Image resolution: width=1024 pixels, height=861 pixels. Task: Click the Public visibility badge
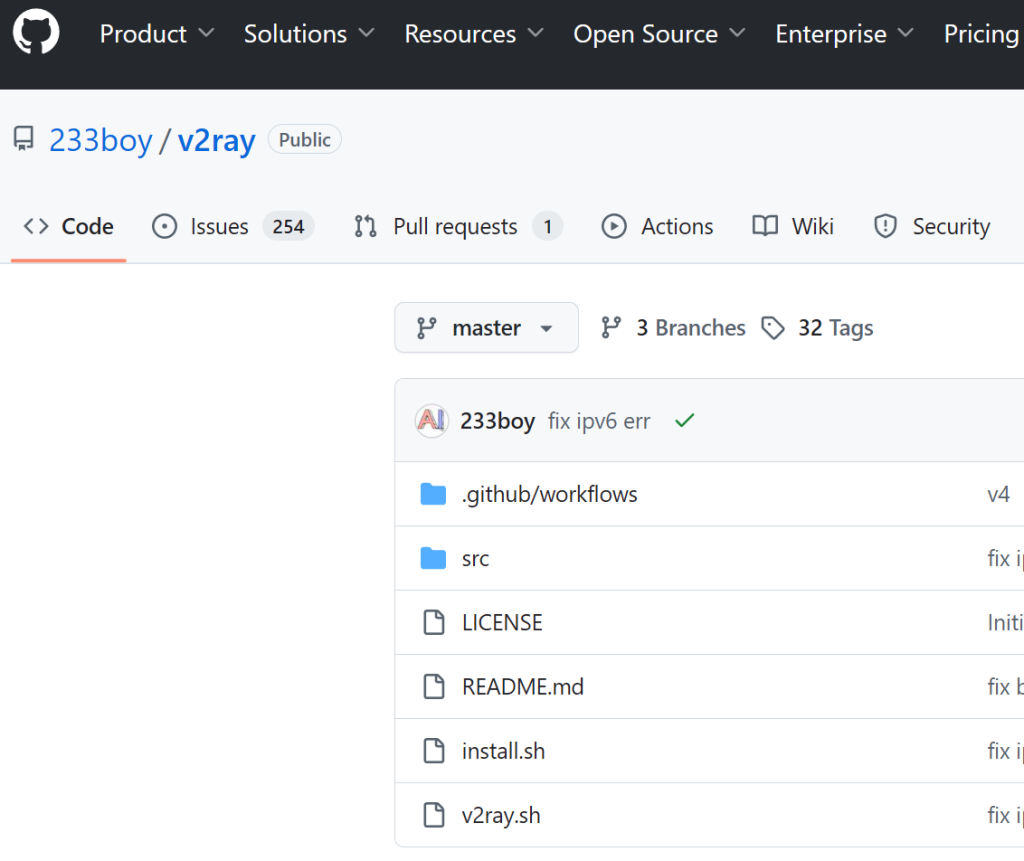(x=304, y=139)
